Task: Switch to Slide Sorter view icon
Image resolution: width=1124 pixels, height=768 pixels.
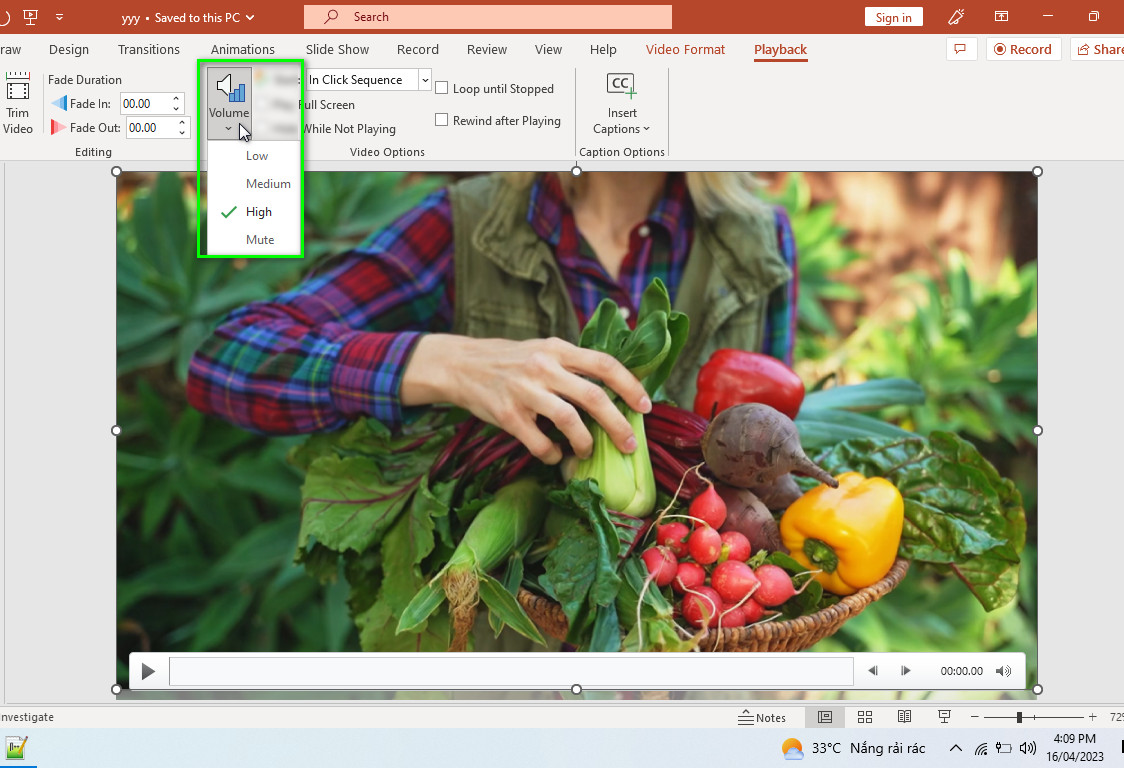Action: (x=865, y=717)
